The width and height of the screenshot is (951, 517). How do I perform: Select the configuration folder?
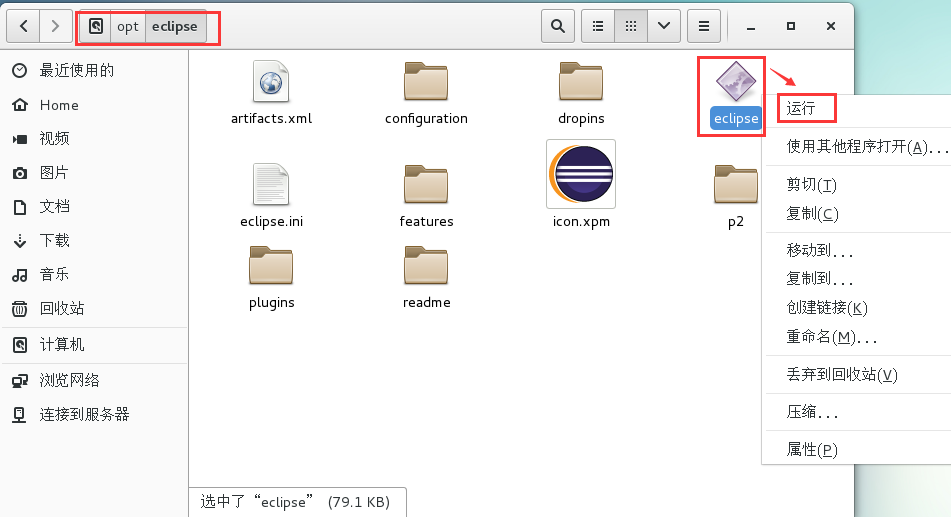tap(426, 81)
